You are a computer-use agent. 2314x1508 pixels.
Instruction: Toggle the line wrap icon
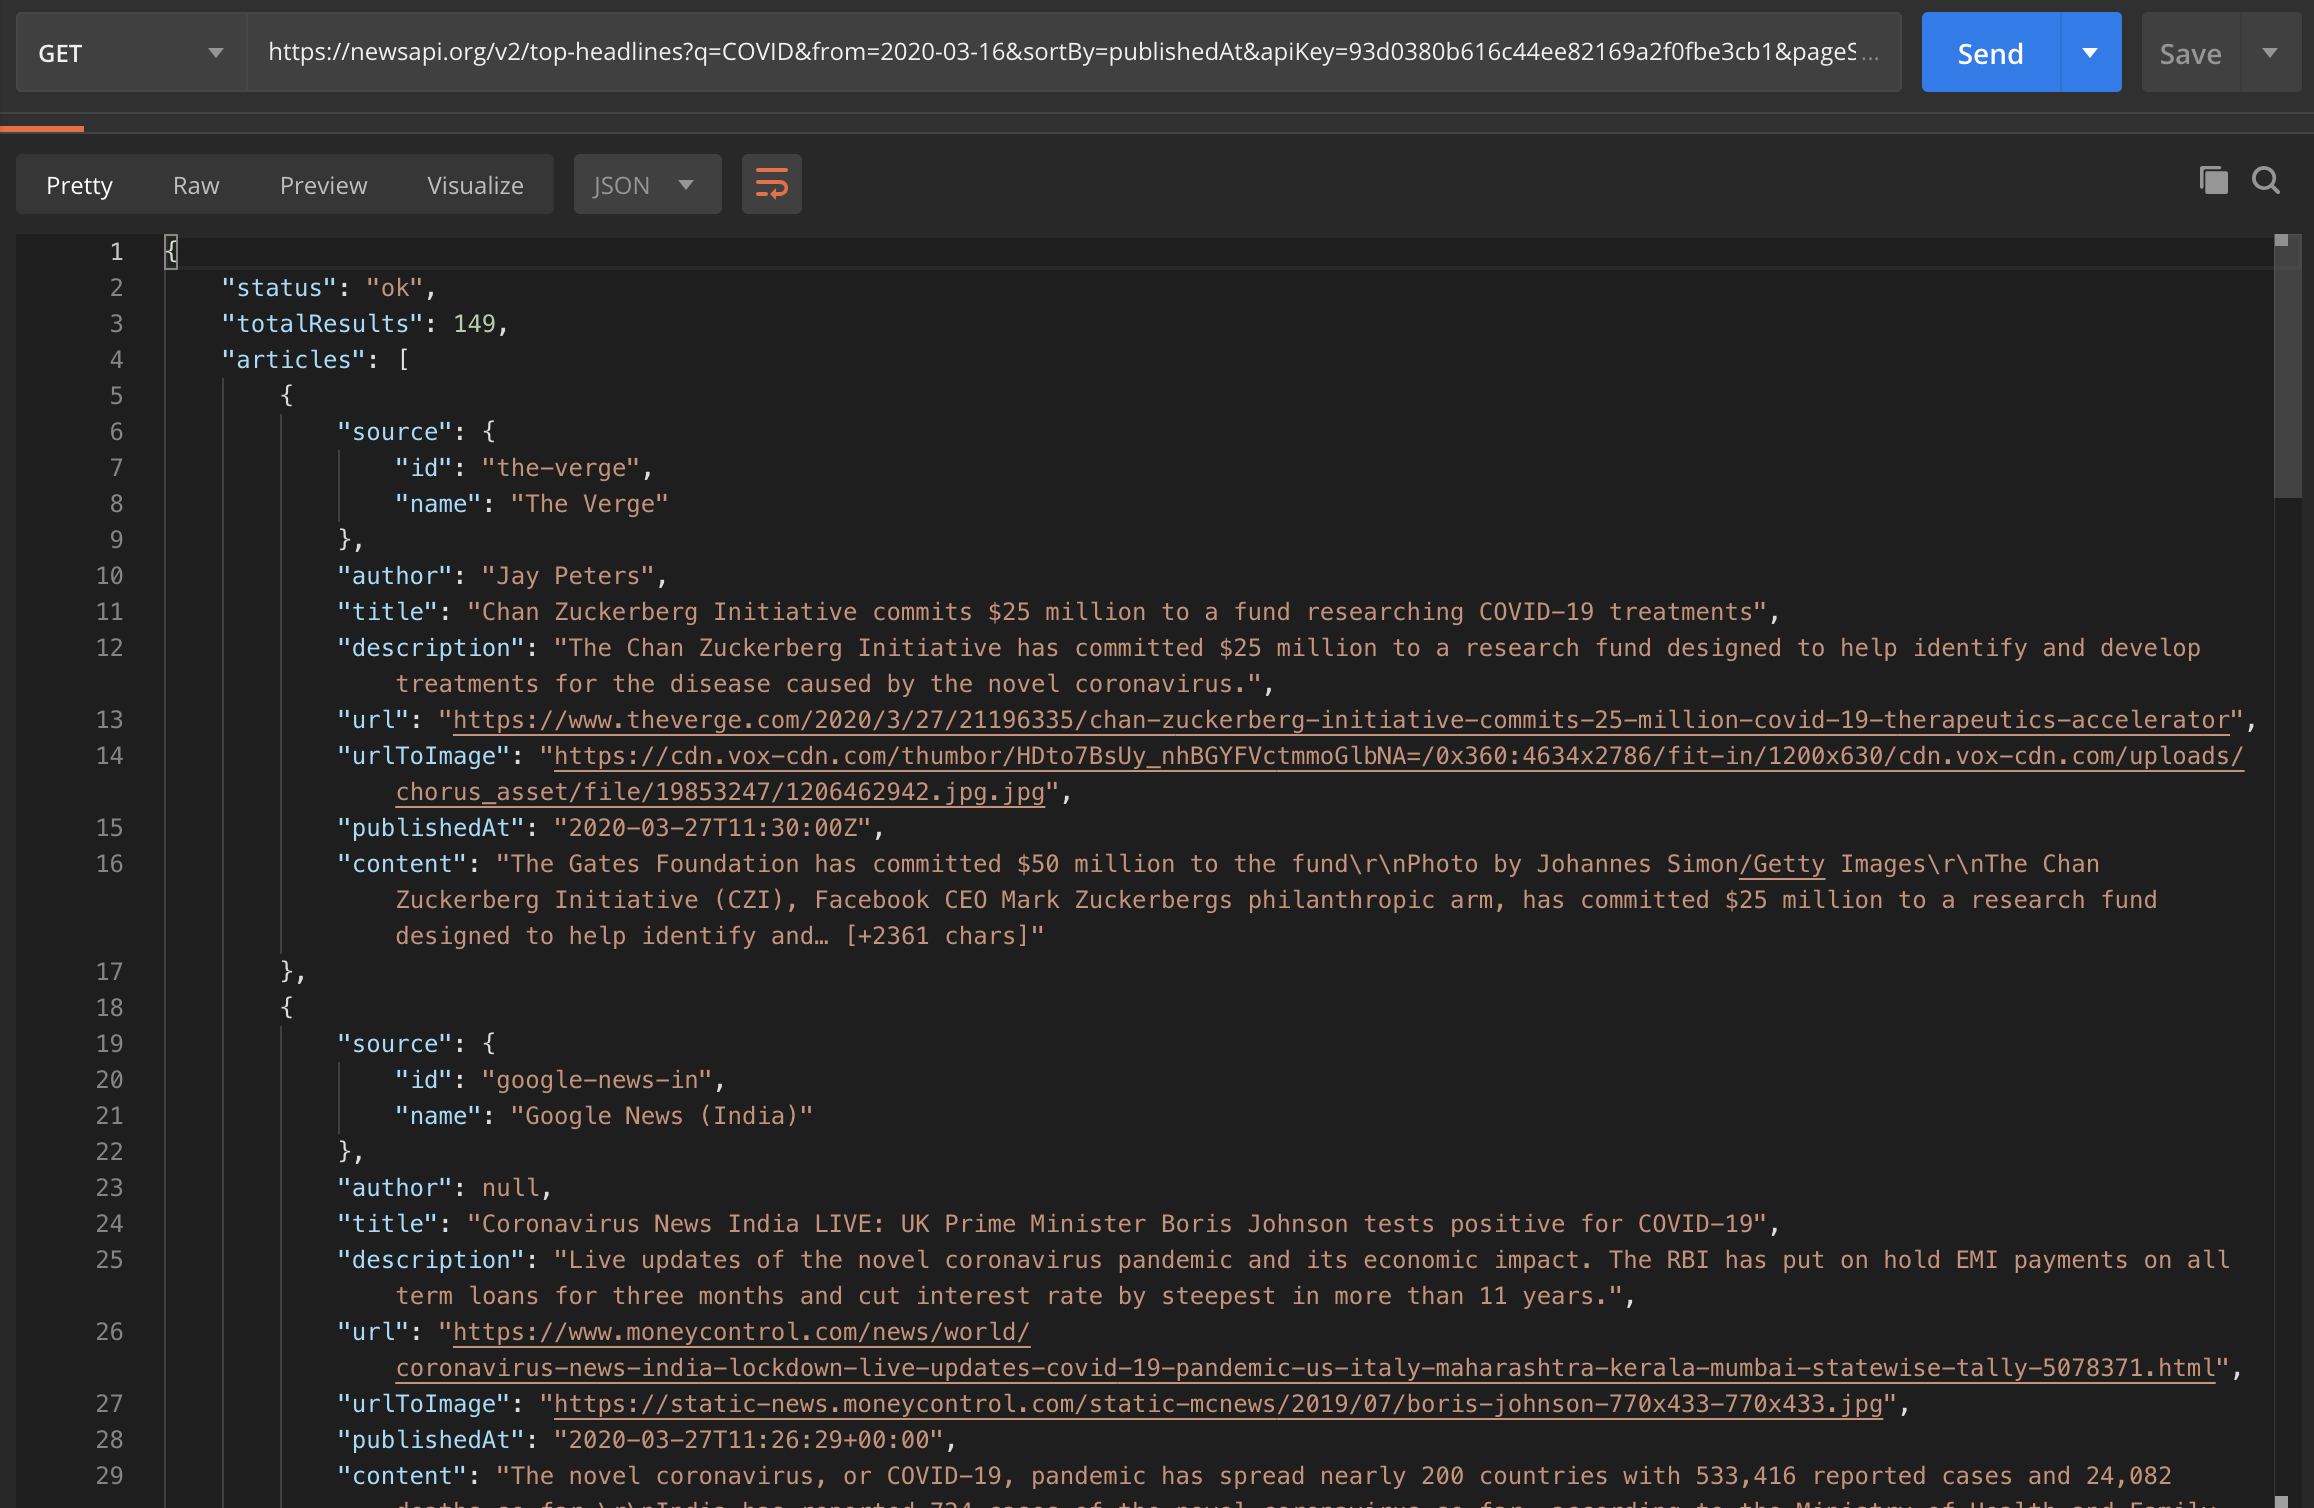click(771, 184)
